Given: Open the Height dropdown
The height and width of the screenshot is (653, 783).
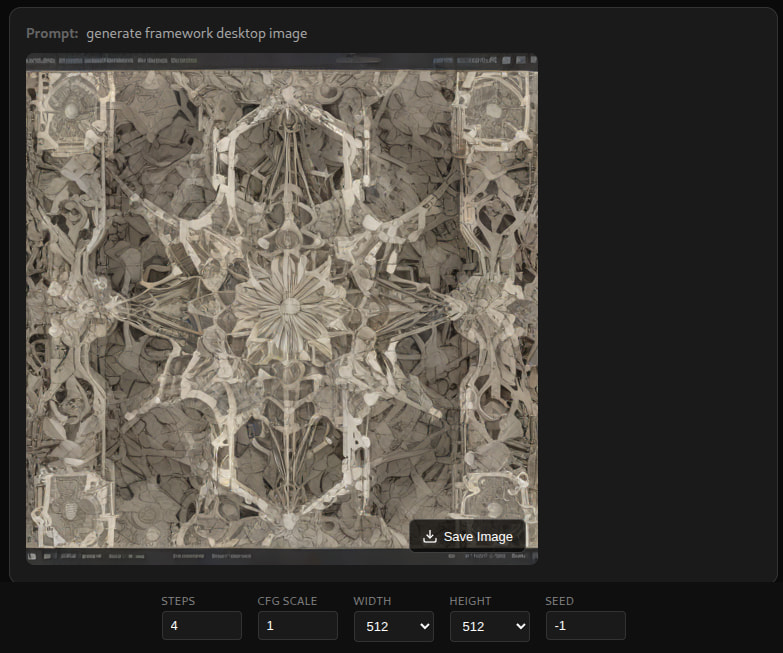Looking at the screenshot, I should [x=489, y=626].
